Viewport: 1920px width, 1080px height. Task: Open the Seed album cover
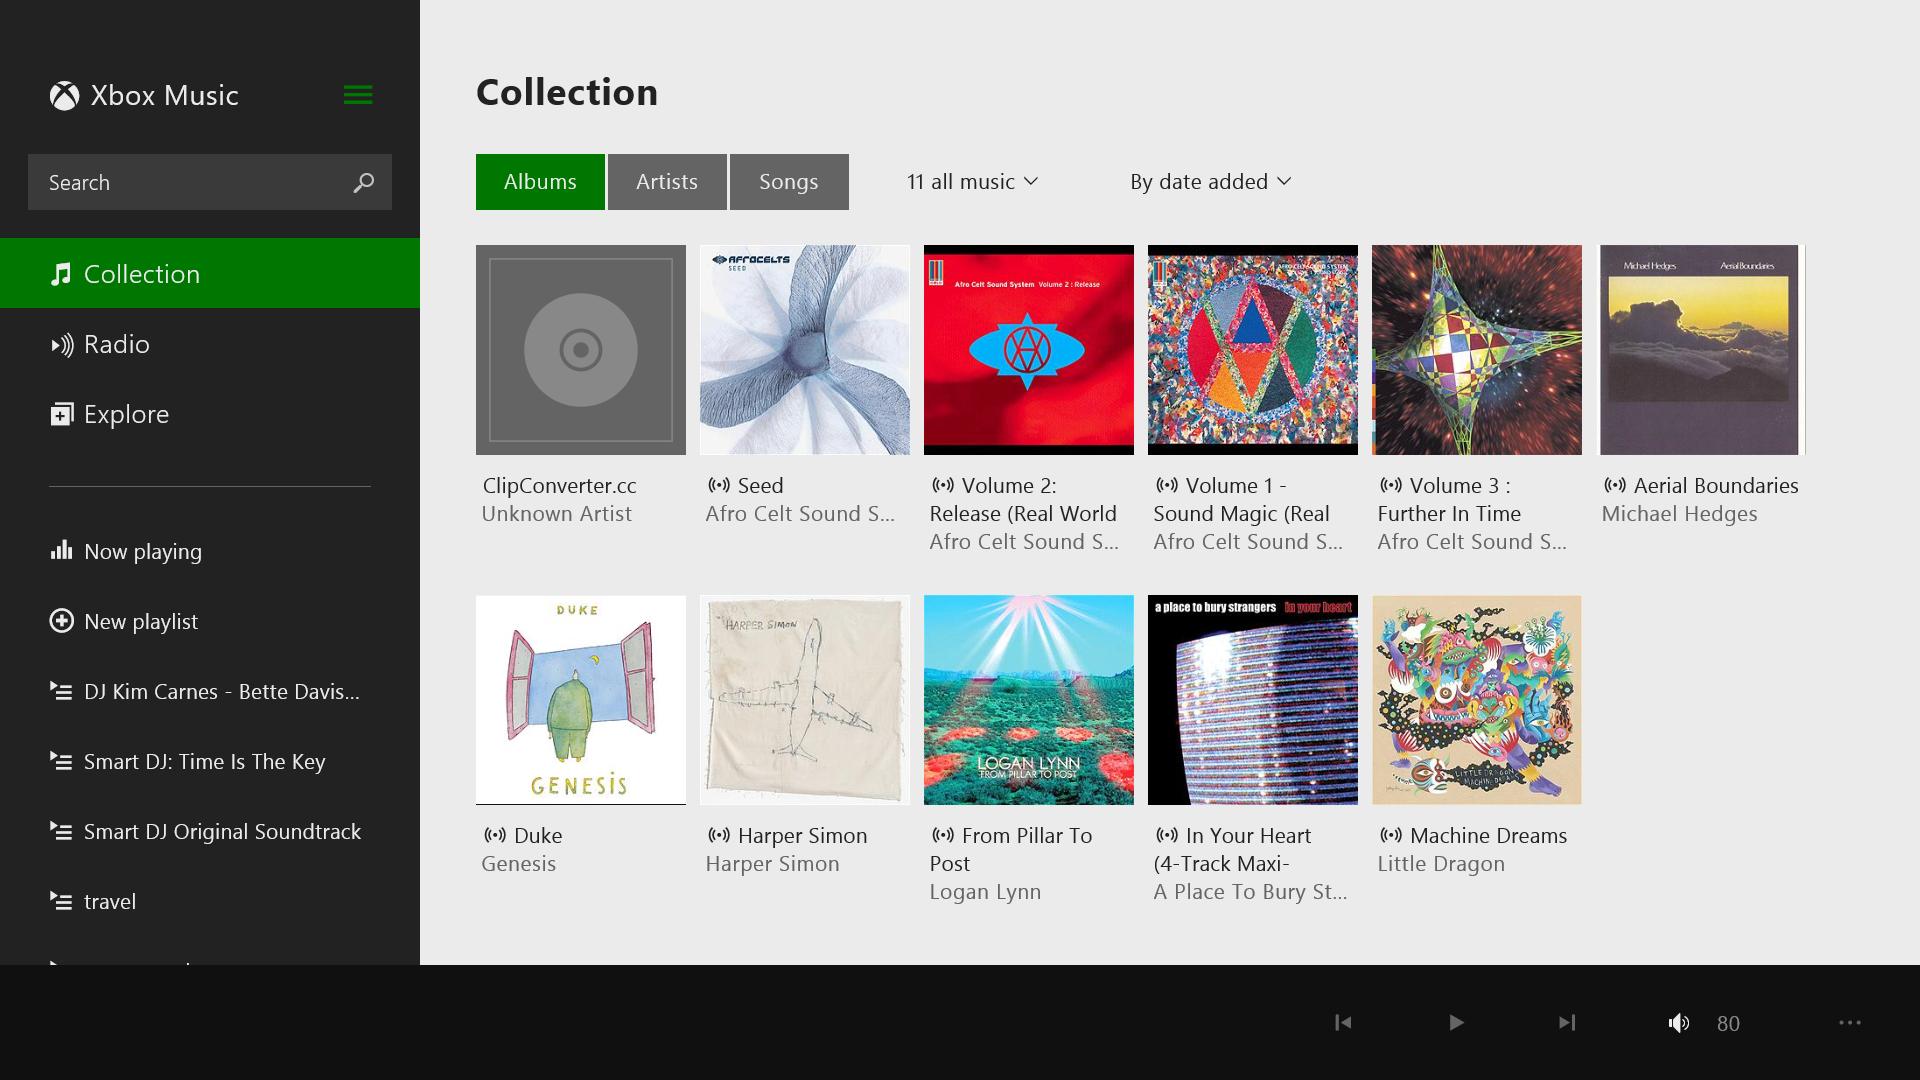(805, 350)
